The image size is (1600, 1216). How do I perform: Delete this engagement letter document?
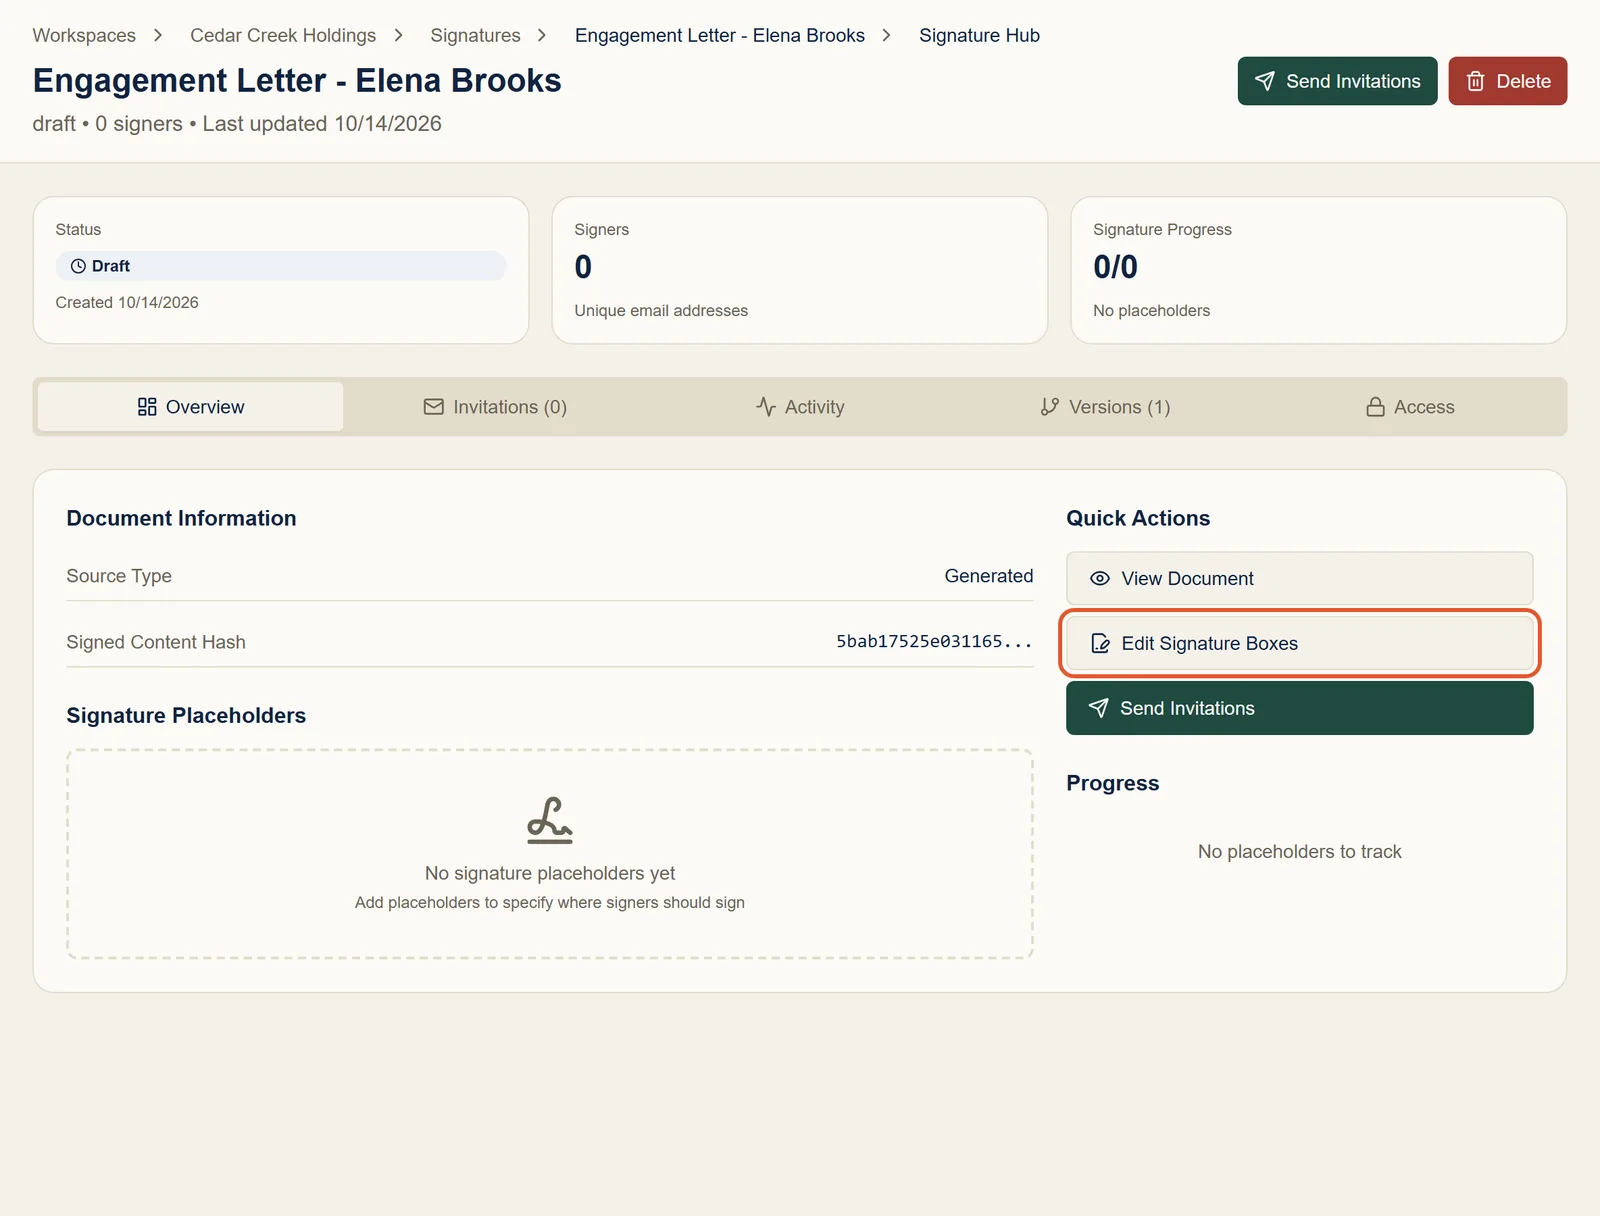tap(1508, 81)
